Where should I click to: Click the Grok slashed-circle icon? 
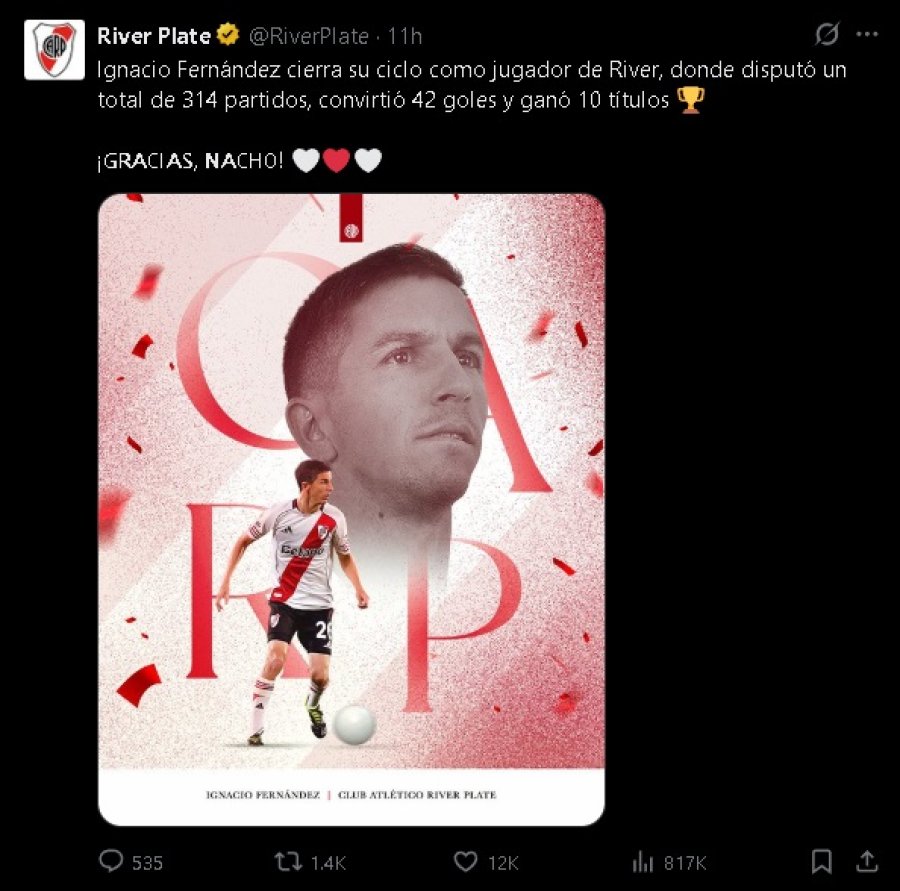827,34
